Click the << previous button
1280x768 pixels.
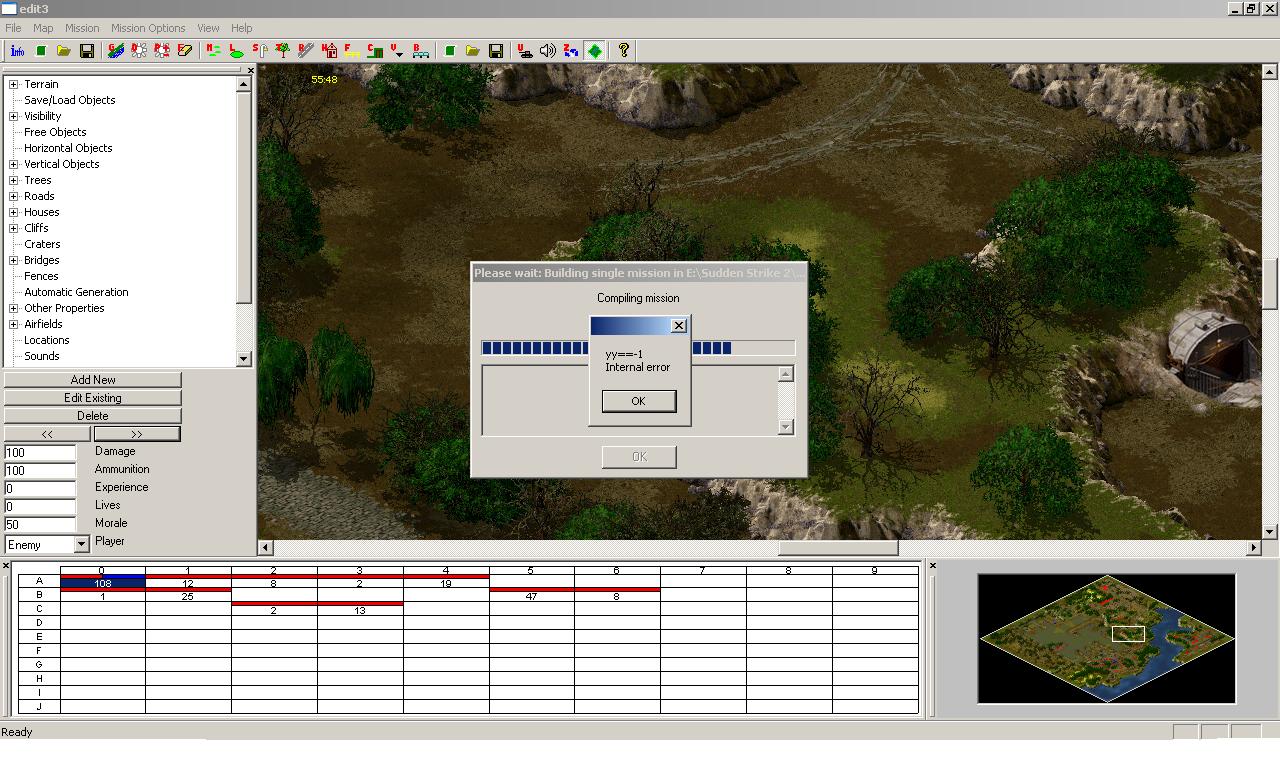coord(47,434)
